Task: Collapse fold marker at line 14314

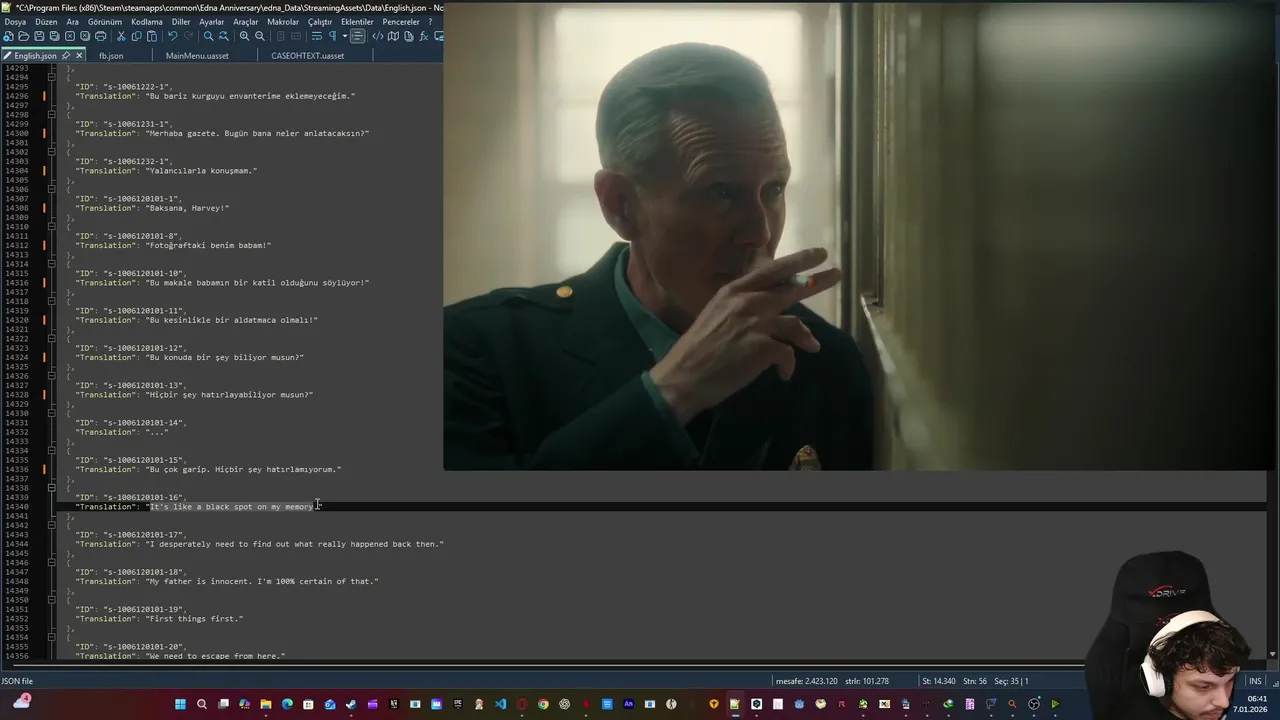Action: (52, 264)
